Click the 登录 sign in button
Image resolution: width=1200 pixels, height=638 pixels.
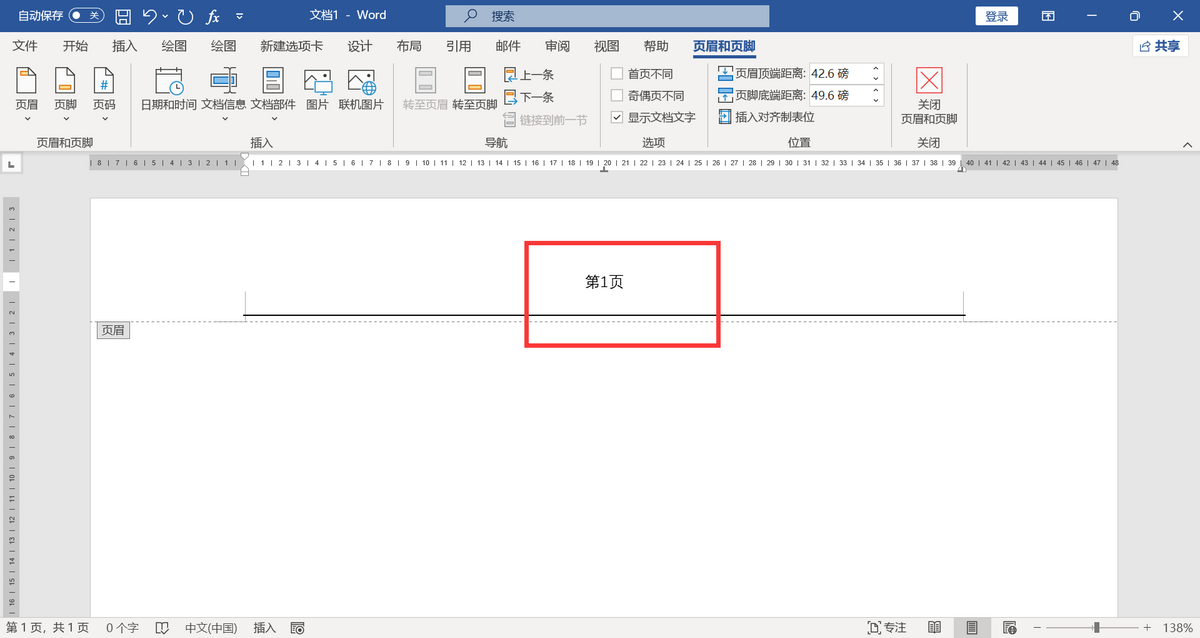click(997, 16)
